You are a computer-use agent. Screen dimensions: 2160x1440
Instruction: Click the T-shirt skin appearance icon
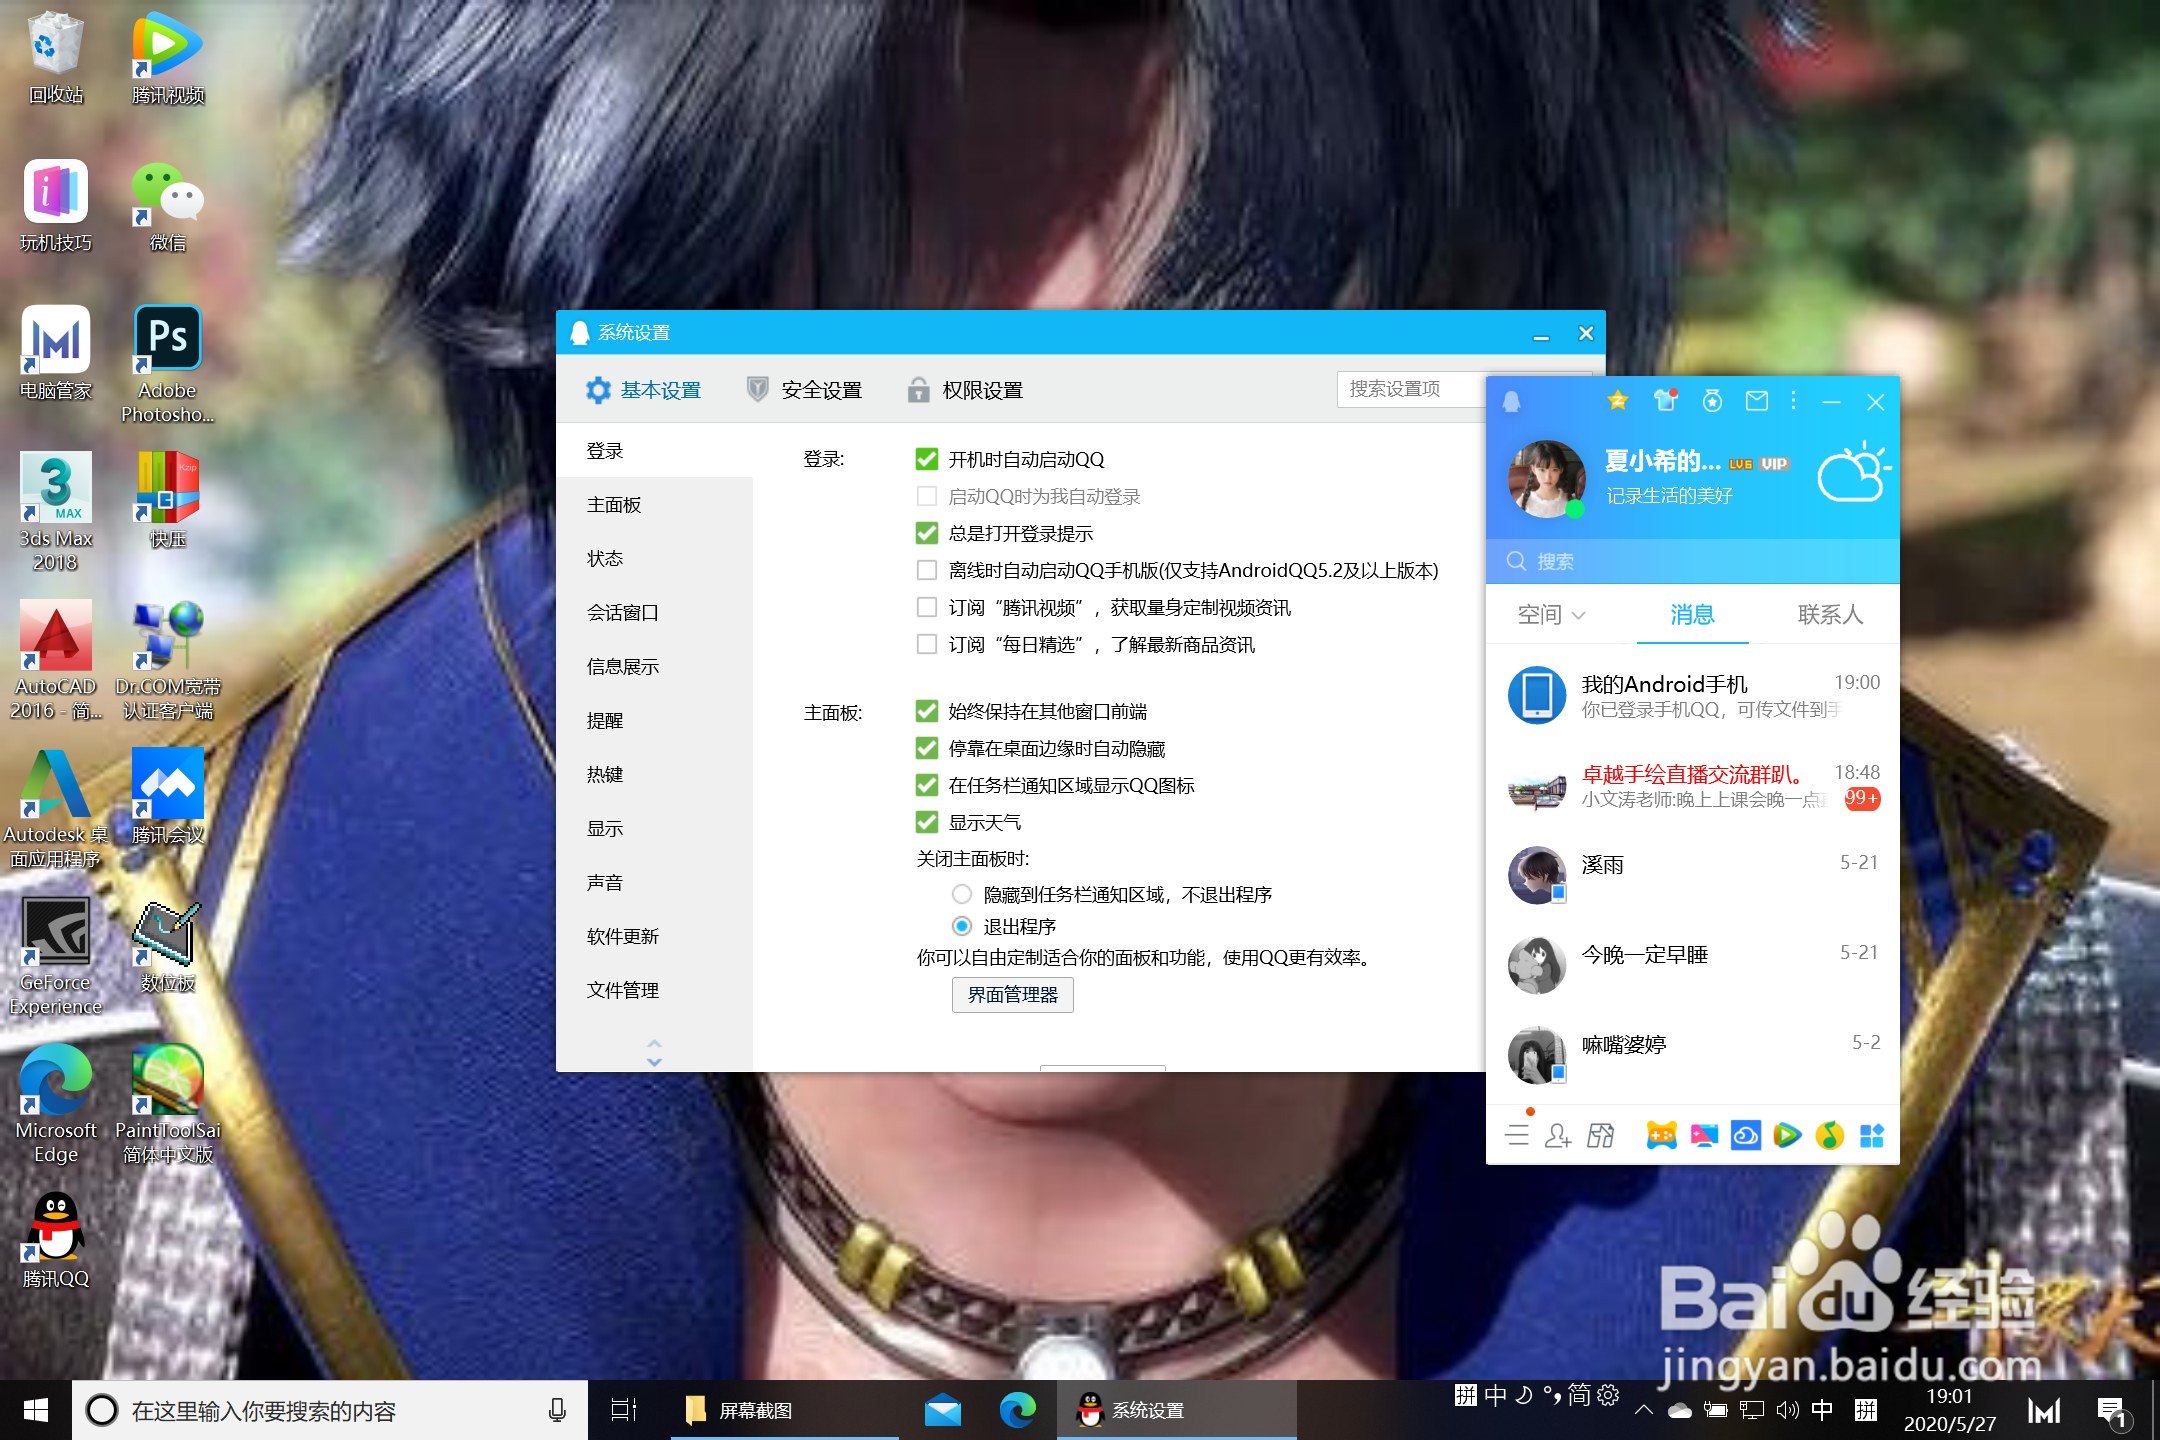pyautogui.click(x=1665, y=401)
